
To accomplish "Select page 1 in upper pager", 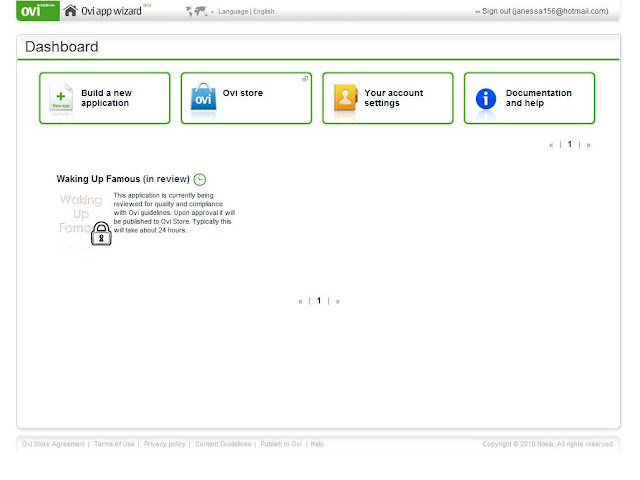I will (x=569, y=144).
